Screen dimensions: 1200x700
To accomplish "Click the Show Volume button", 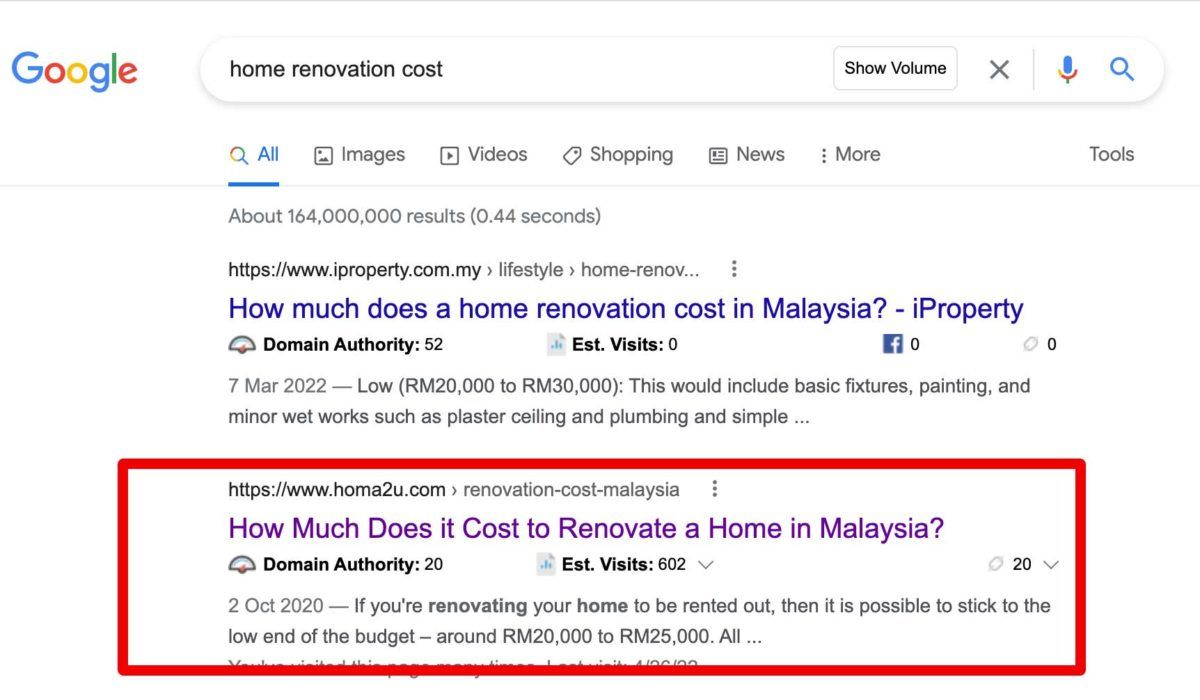I will click(895, 68).
